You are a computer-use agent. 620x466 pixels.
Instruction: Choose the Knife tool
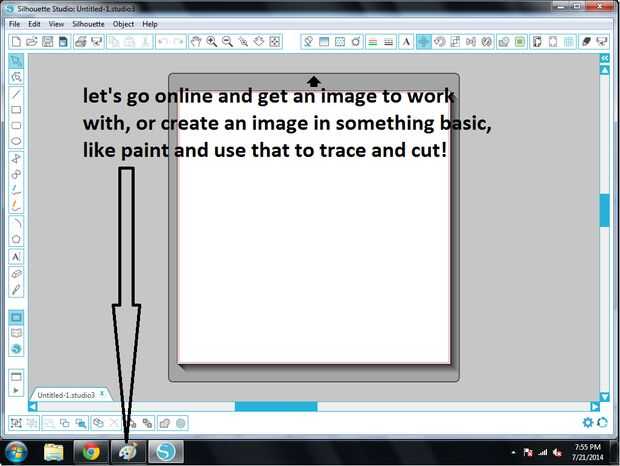16,290
